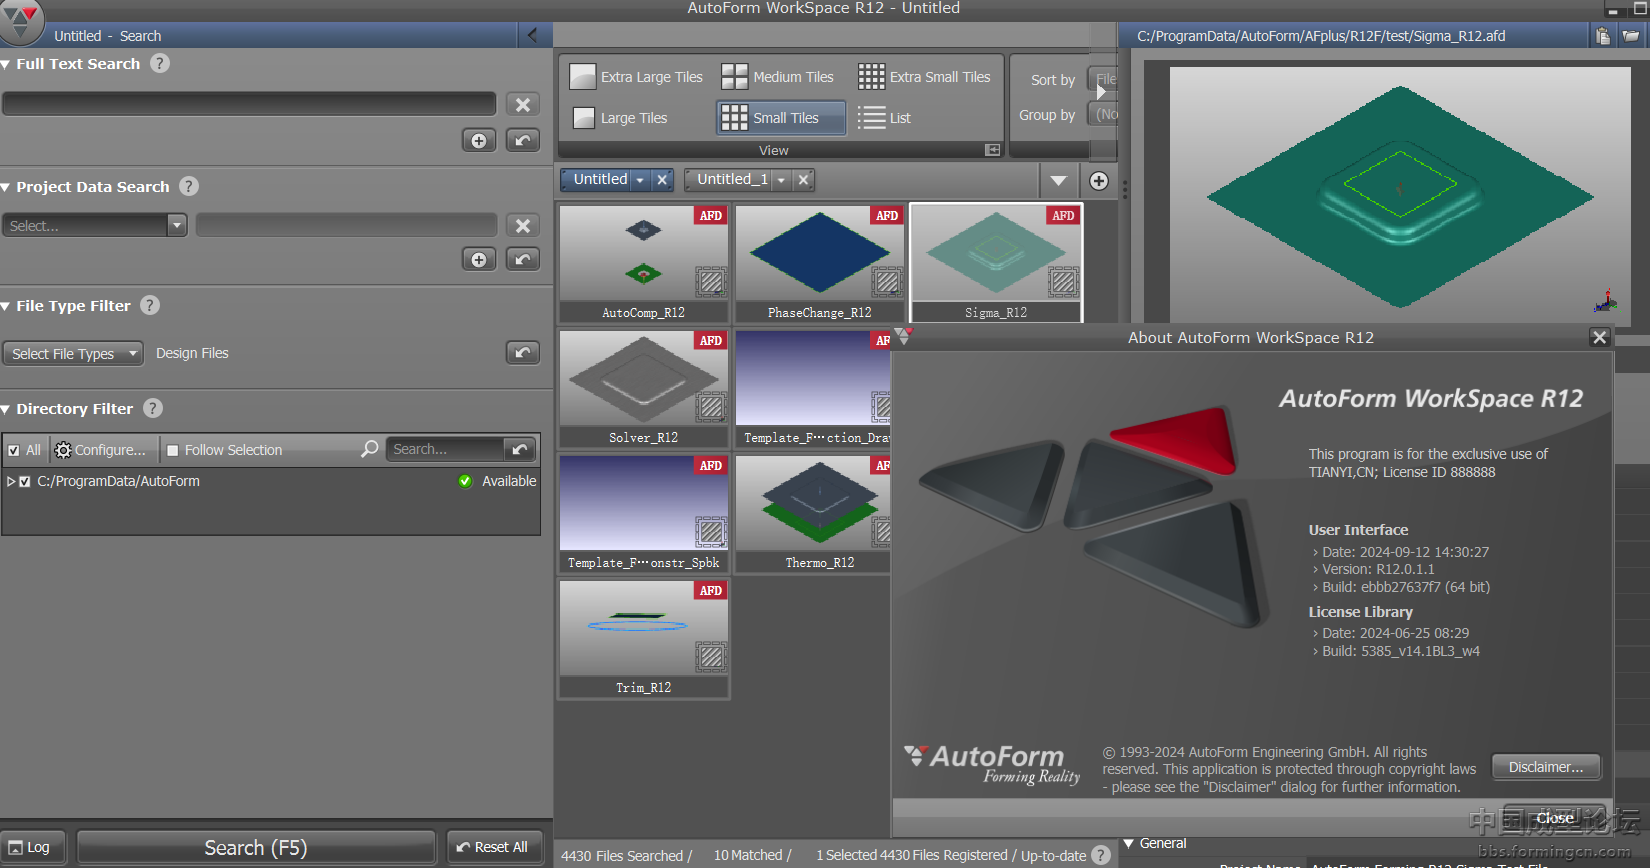Collapse the search panel with arrow
Viewport: 1650px width, 868px height.
(x=532, y=35)
